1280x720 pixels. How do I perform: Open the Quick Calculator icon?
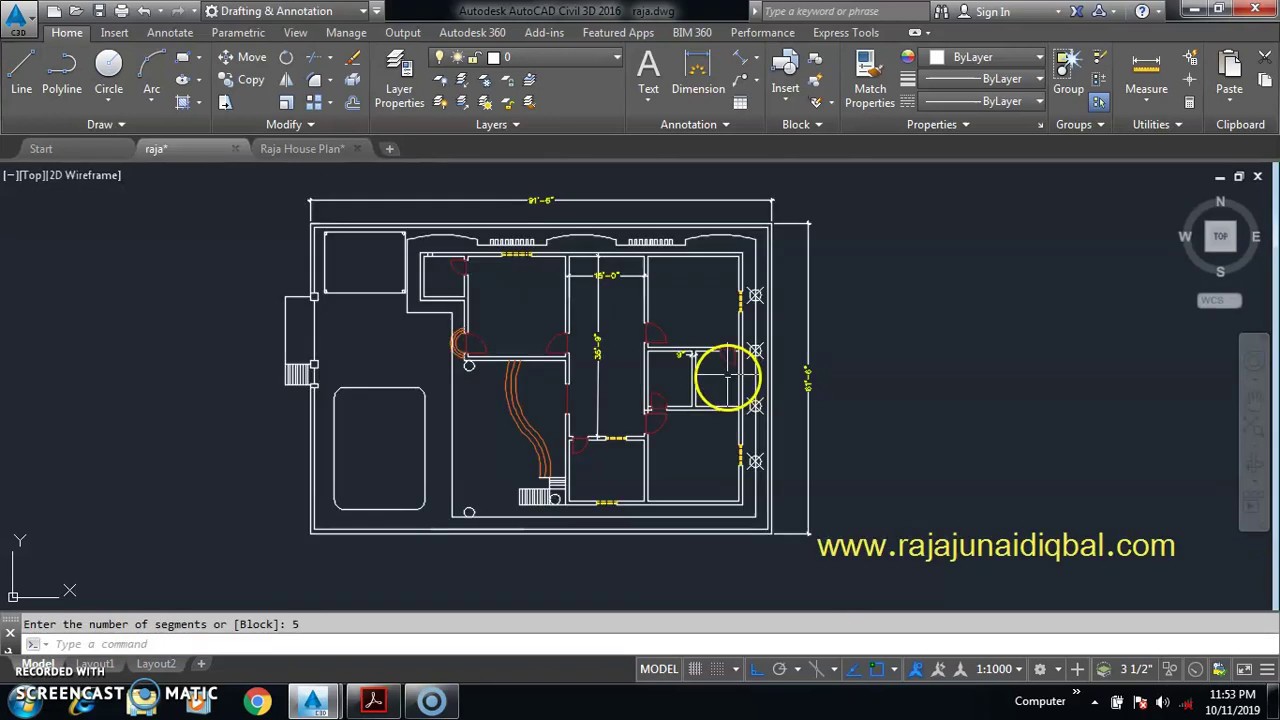[1189, 102]
